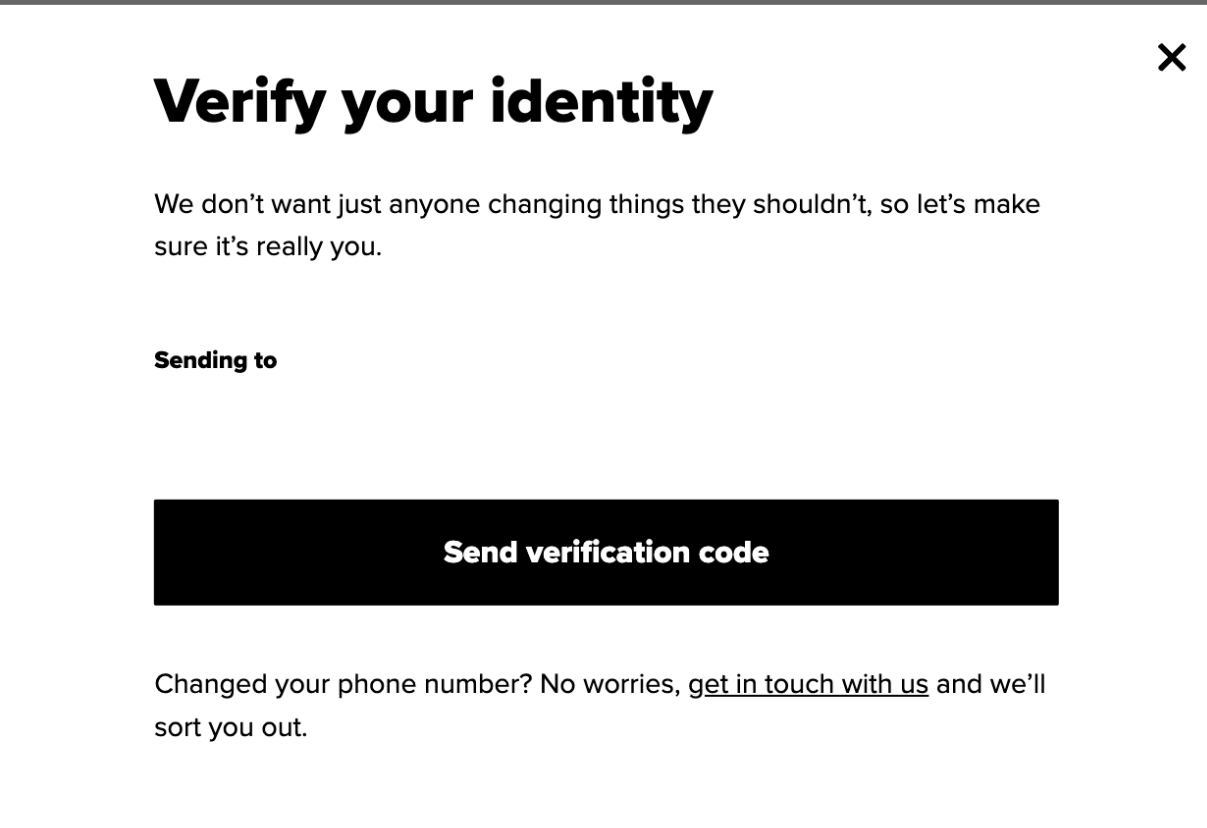The height and width of the screenshot is (828, 1207).
Task: Close the Verify your identity dialog
Action: point(1171,58)
